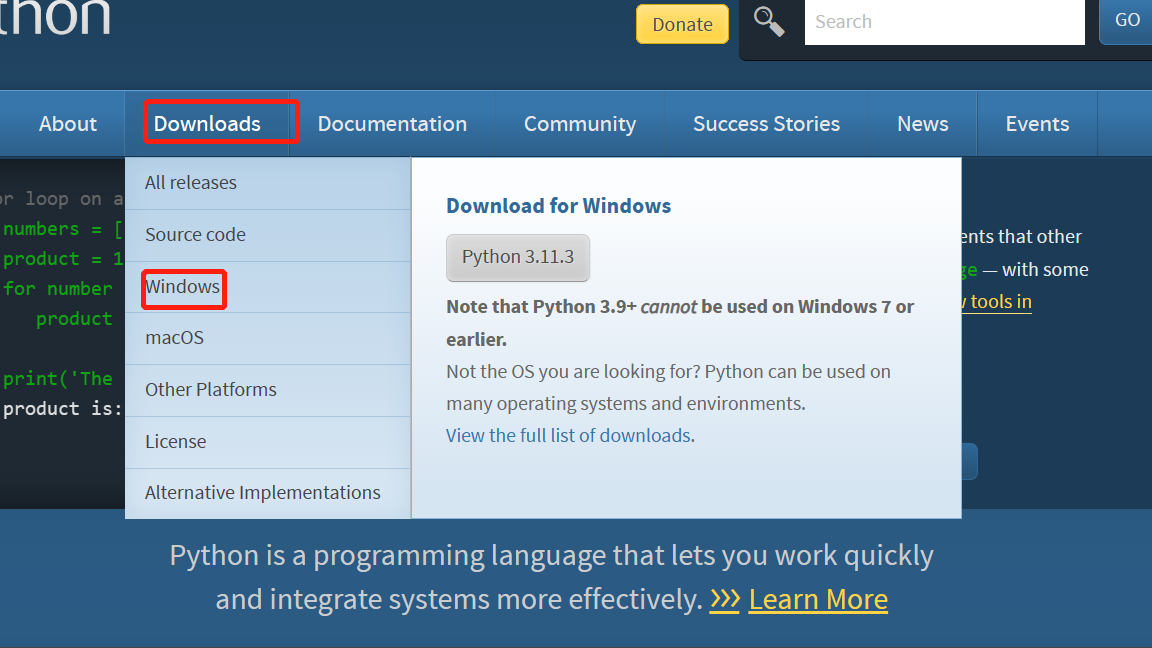Click the magnifying glass search icon

click(768, 22)
